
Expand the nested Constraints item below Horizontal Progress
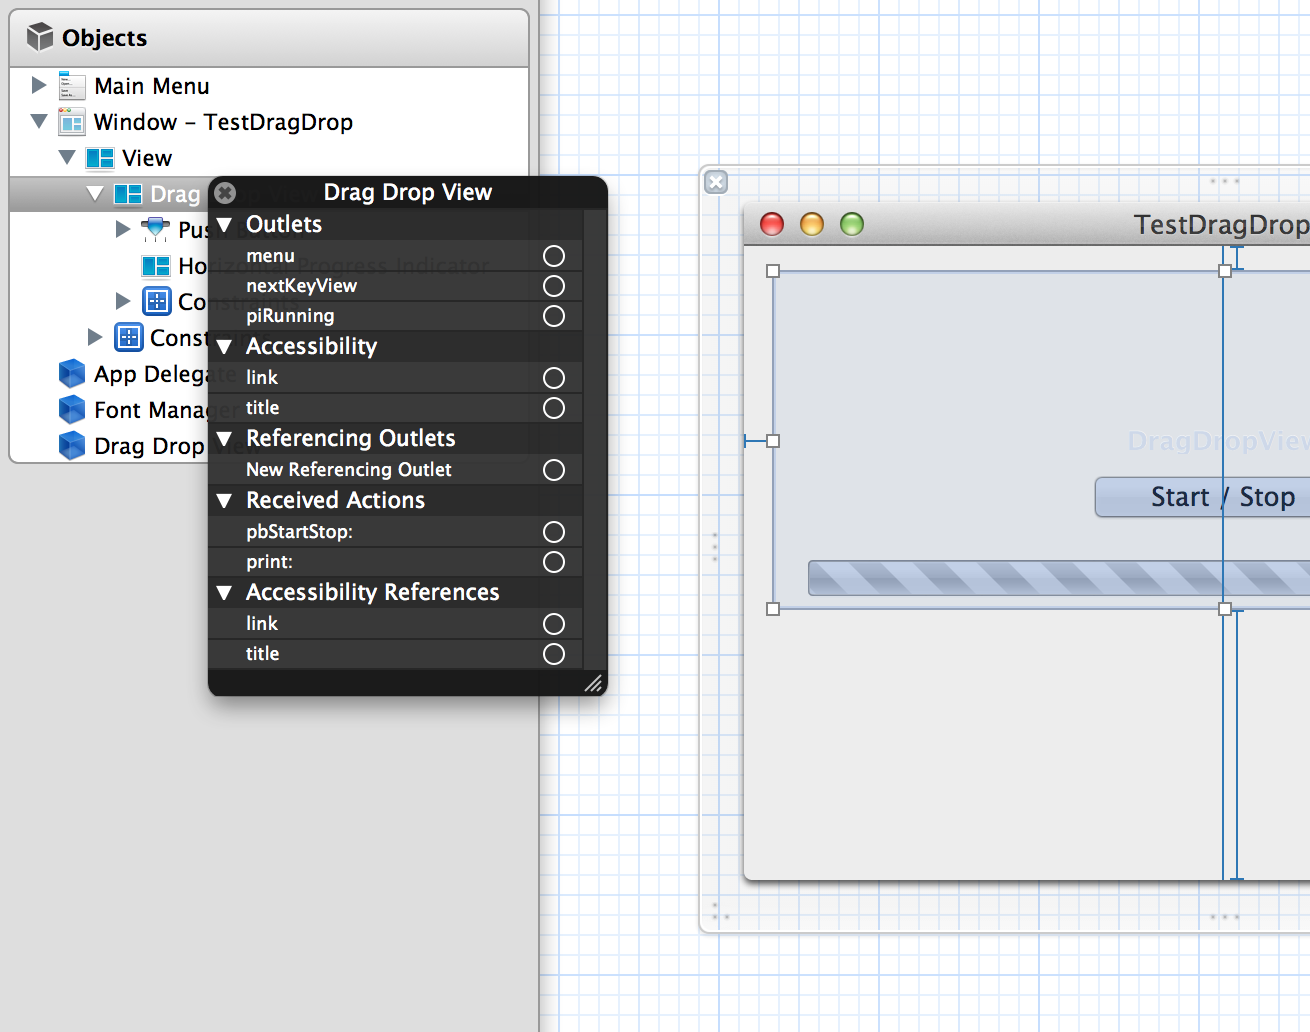[123, 301]
